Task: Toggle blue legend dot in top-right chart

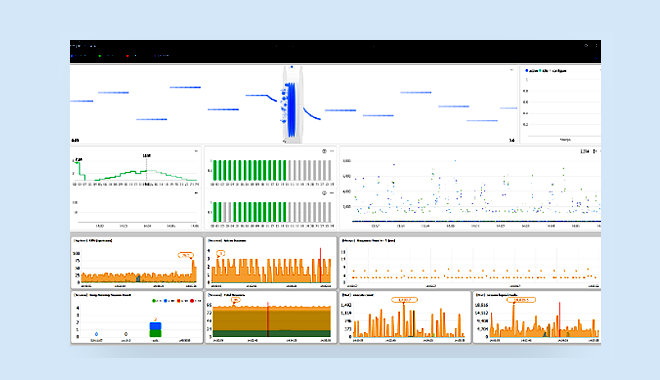Action: coord(527,71)
